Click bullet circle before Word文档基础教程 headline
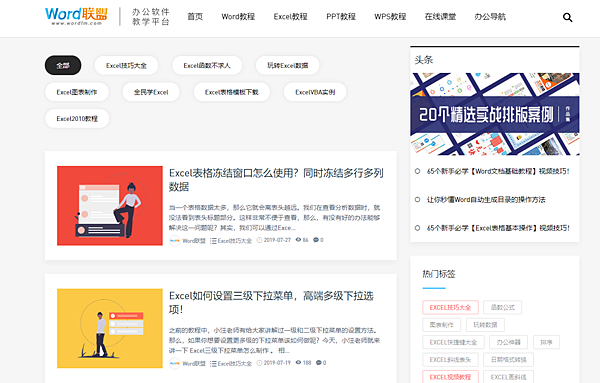Viewport: 600px width, 383px height. pyautogui.click(x=417, y=171)
